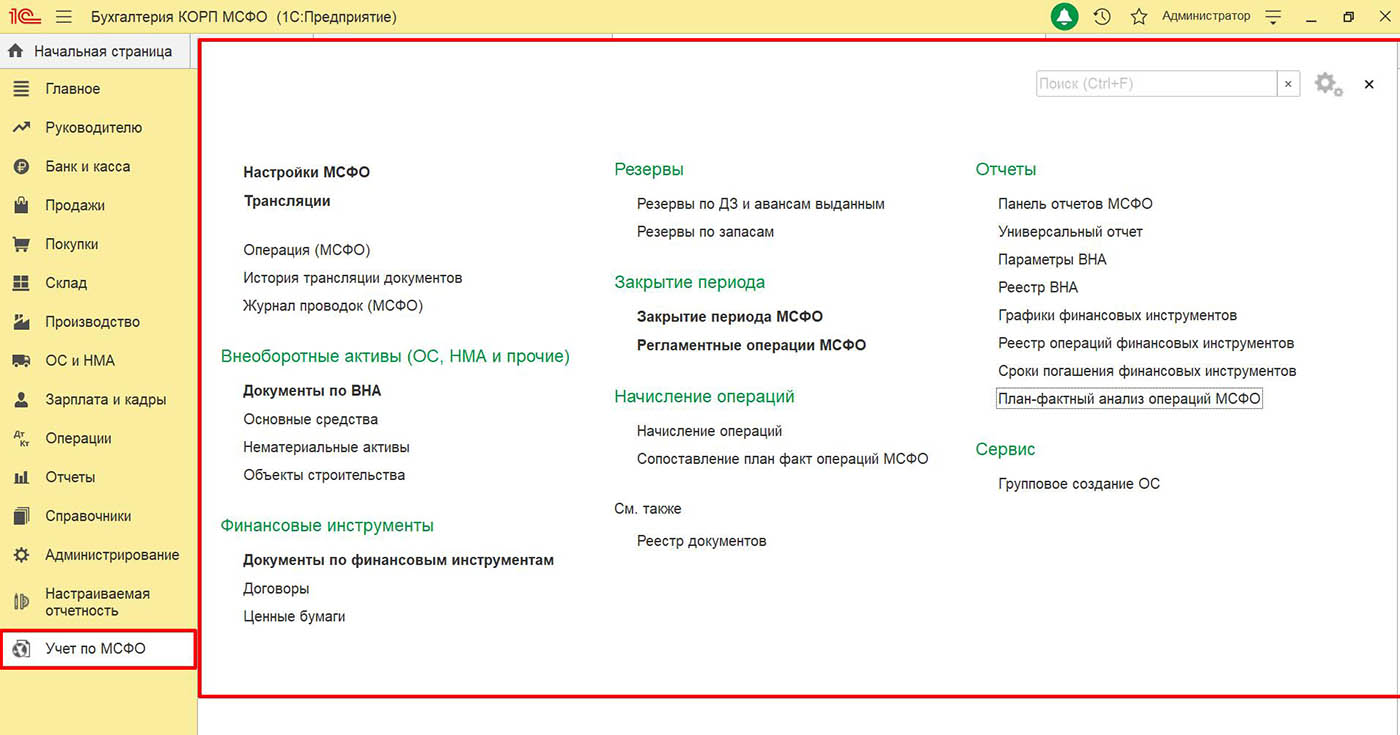The image size is (1400, 735).
Task: Open Сопоставление план факт операций МСФО
Action: click(783, 459)
